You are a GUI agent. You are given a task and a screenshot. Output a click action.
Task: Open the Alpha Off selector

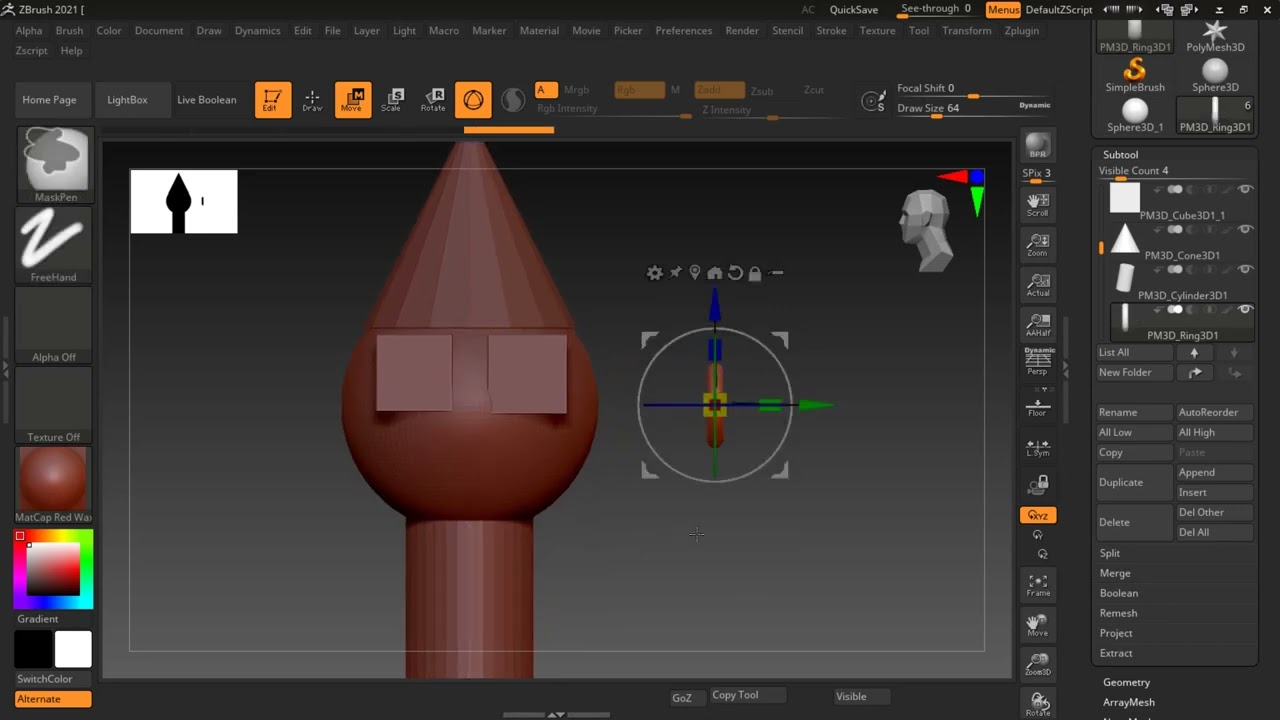tap(54, 325)
